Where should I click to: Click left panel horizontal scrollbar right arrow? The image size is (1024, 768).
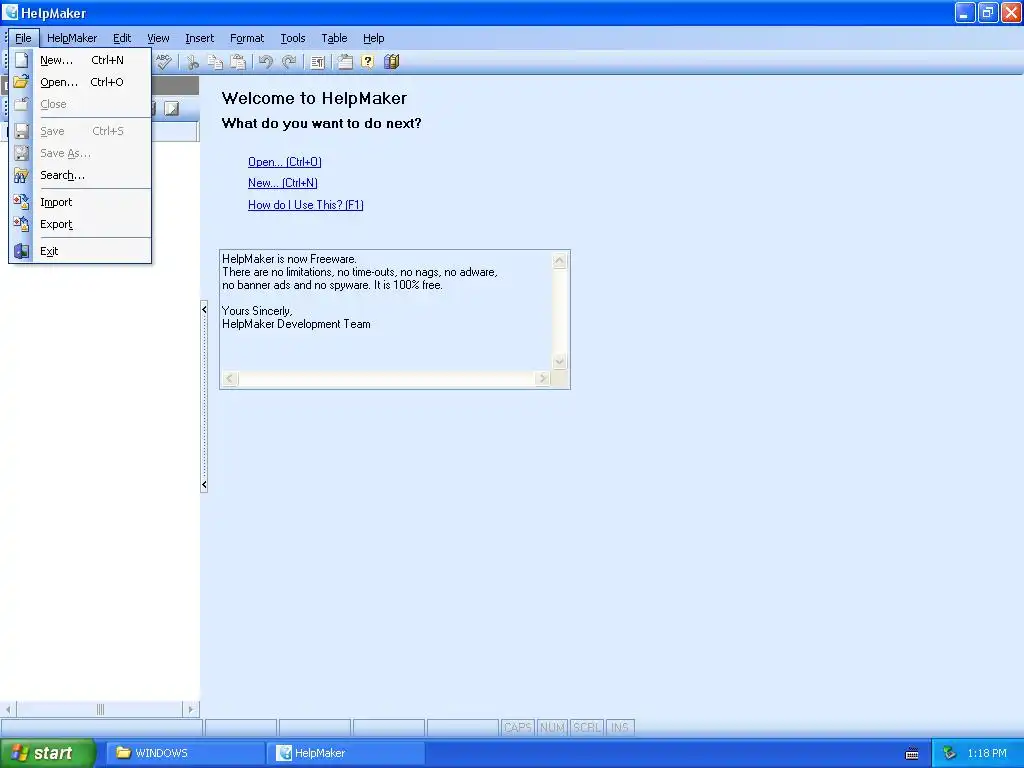click(190, 709)
